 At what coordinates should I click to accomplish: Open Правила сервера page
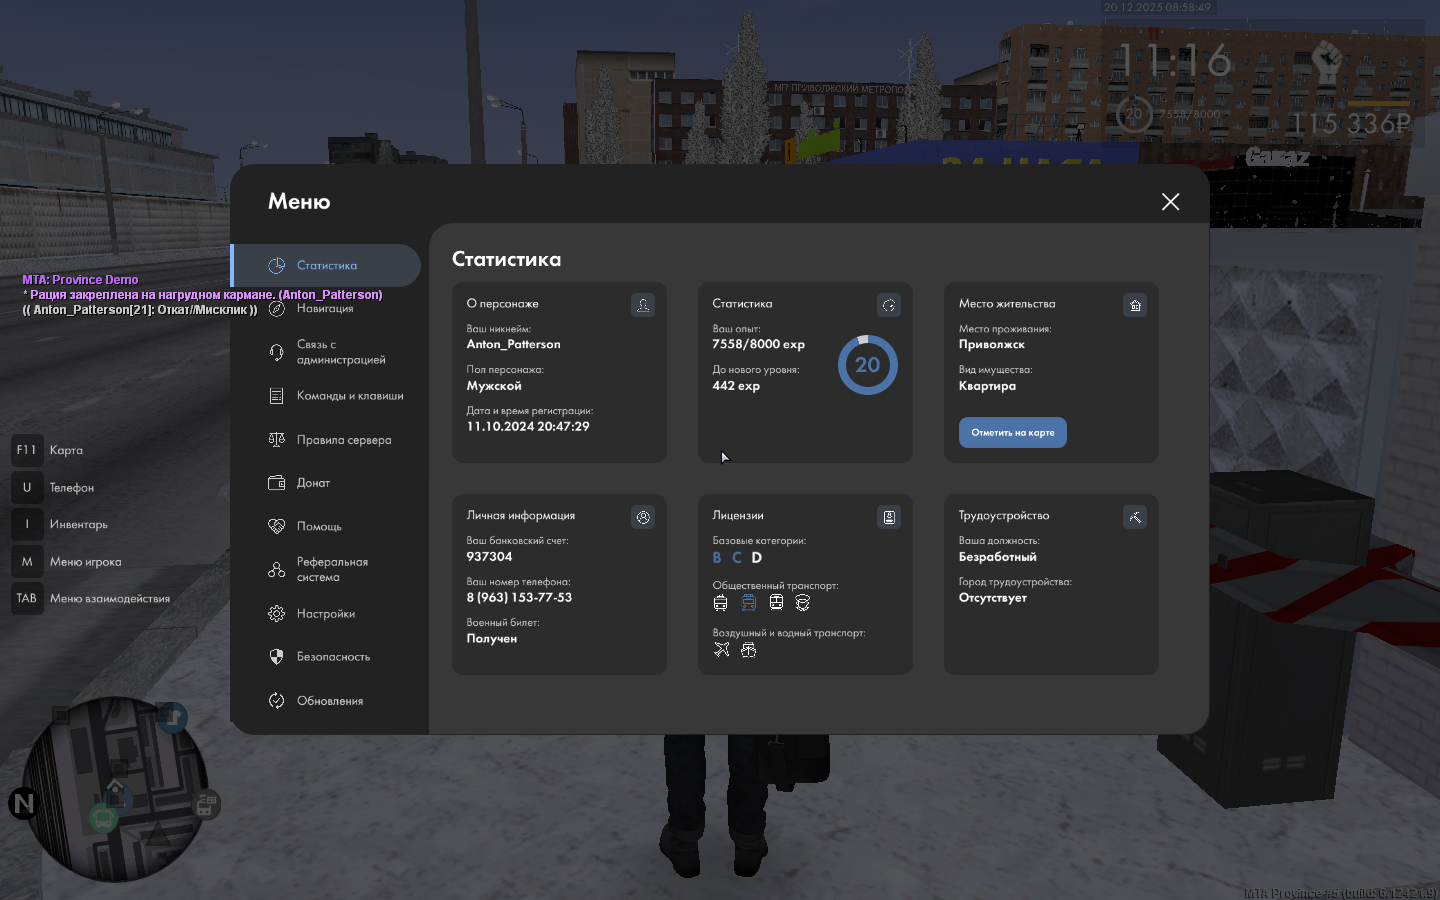(x=343, y=440)
